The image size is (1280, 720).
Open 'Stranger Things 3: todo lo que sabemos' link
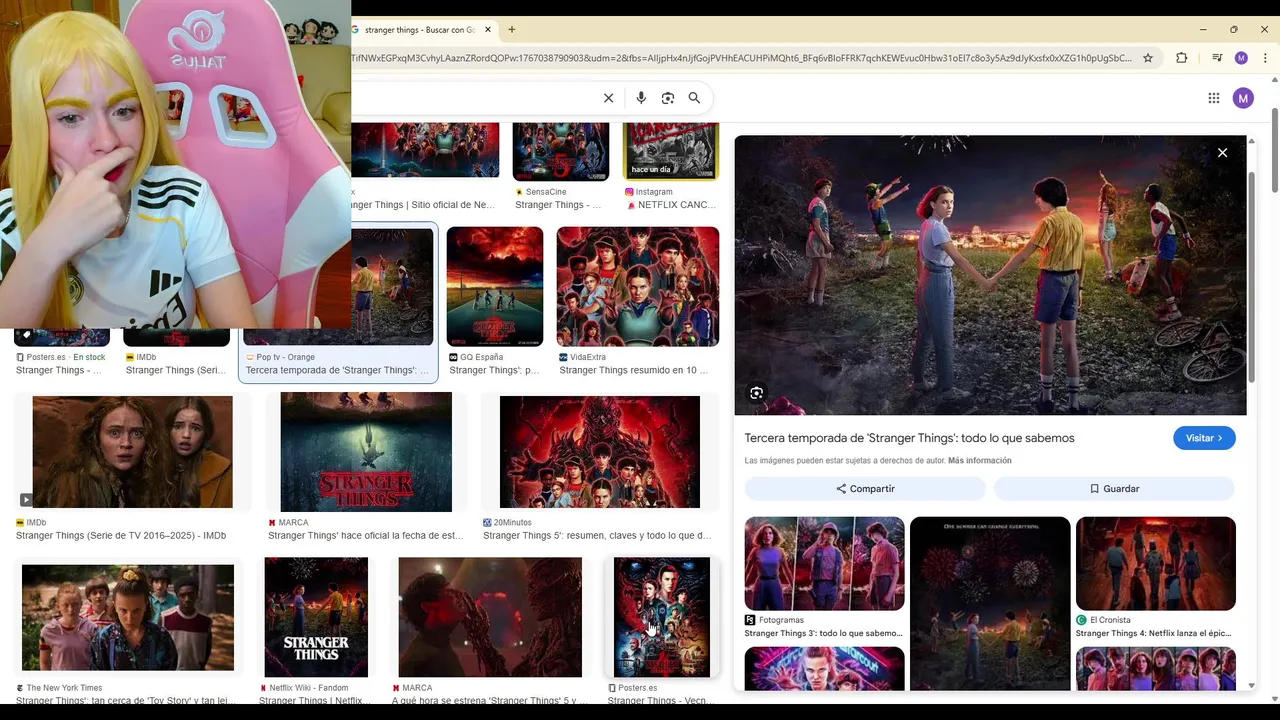(823, 633)
